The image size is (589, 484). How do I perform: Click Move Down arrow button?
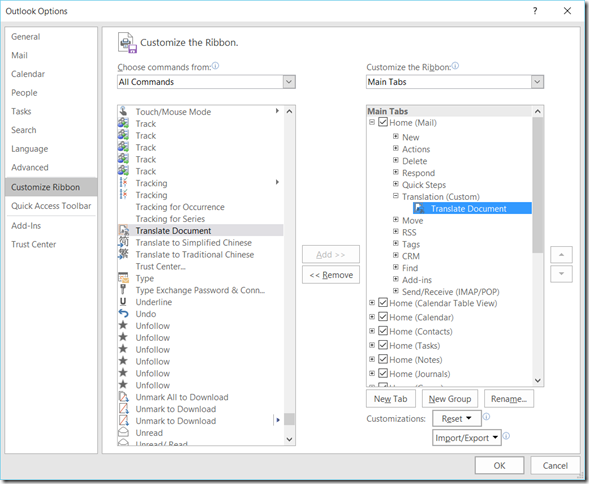[x=561, y=274]
